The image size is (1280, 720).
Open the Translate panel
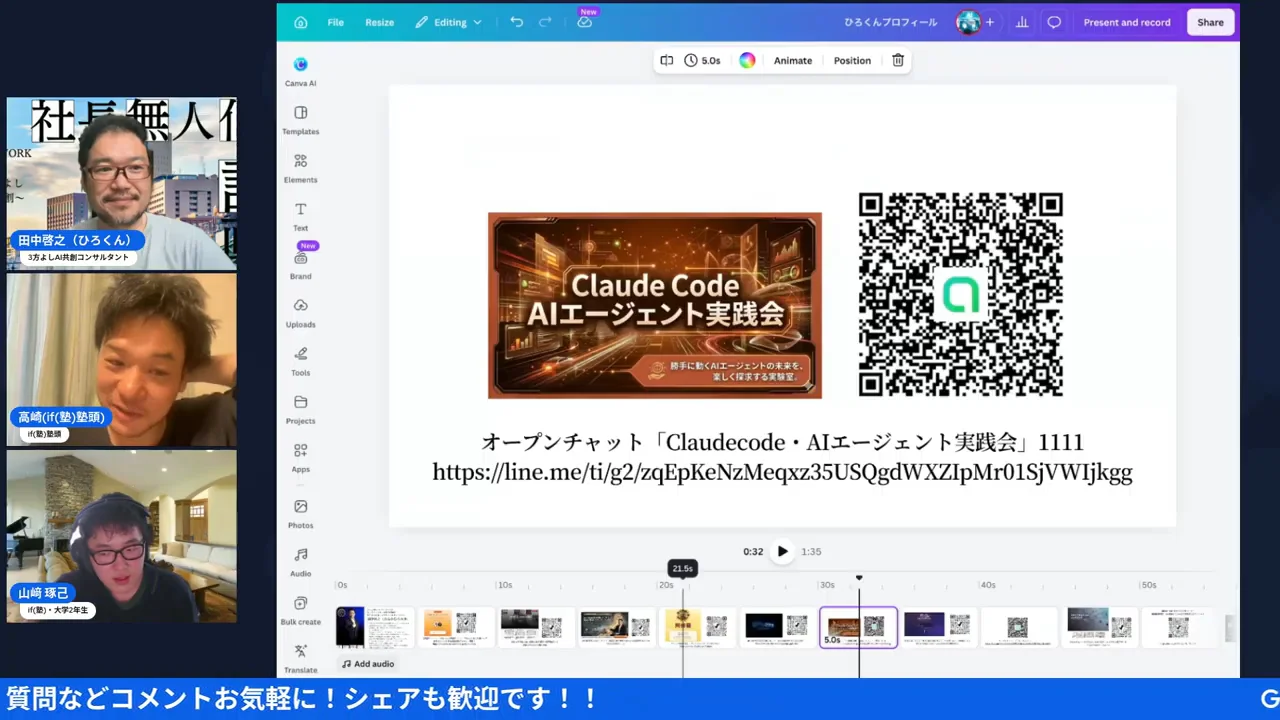coord(300,658)
